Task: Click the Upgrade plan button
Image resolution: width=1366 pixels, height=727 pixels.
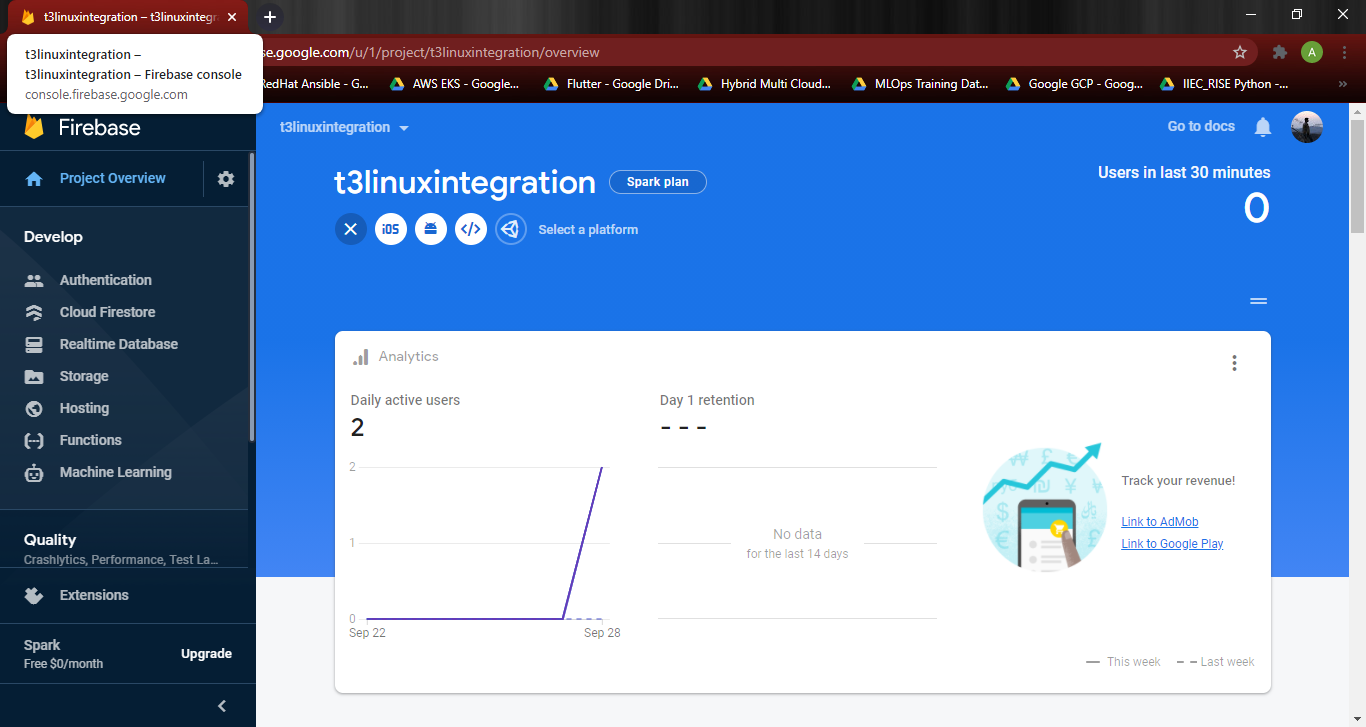Action: click(x=206, y=654)
